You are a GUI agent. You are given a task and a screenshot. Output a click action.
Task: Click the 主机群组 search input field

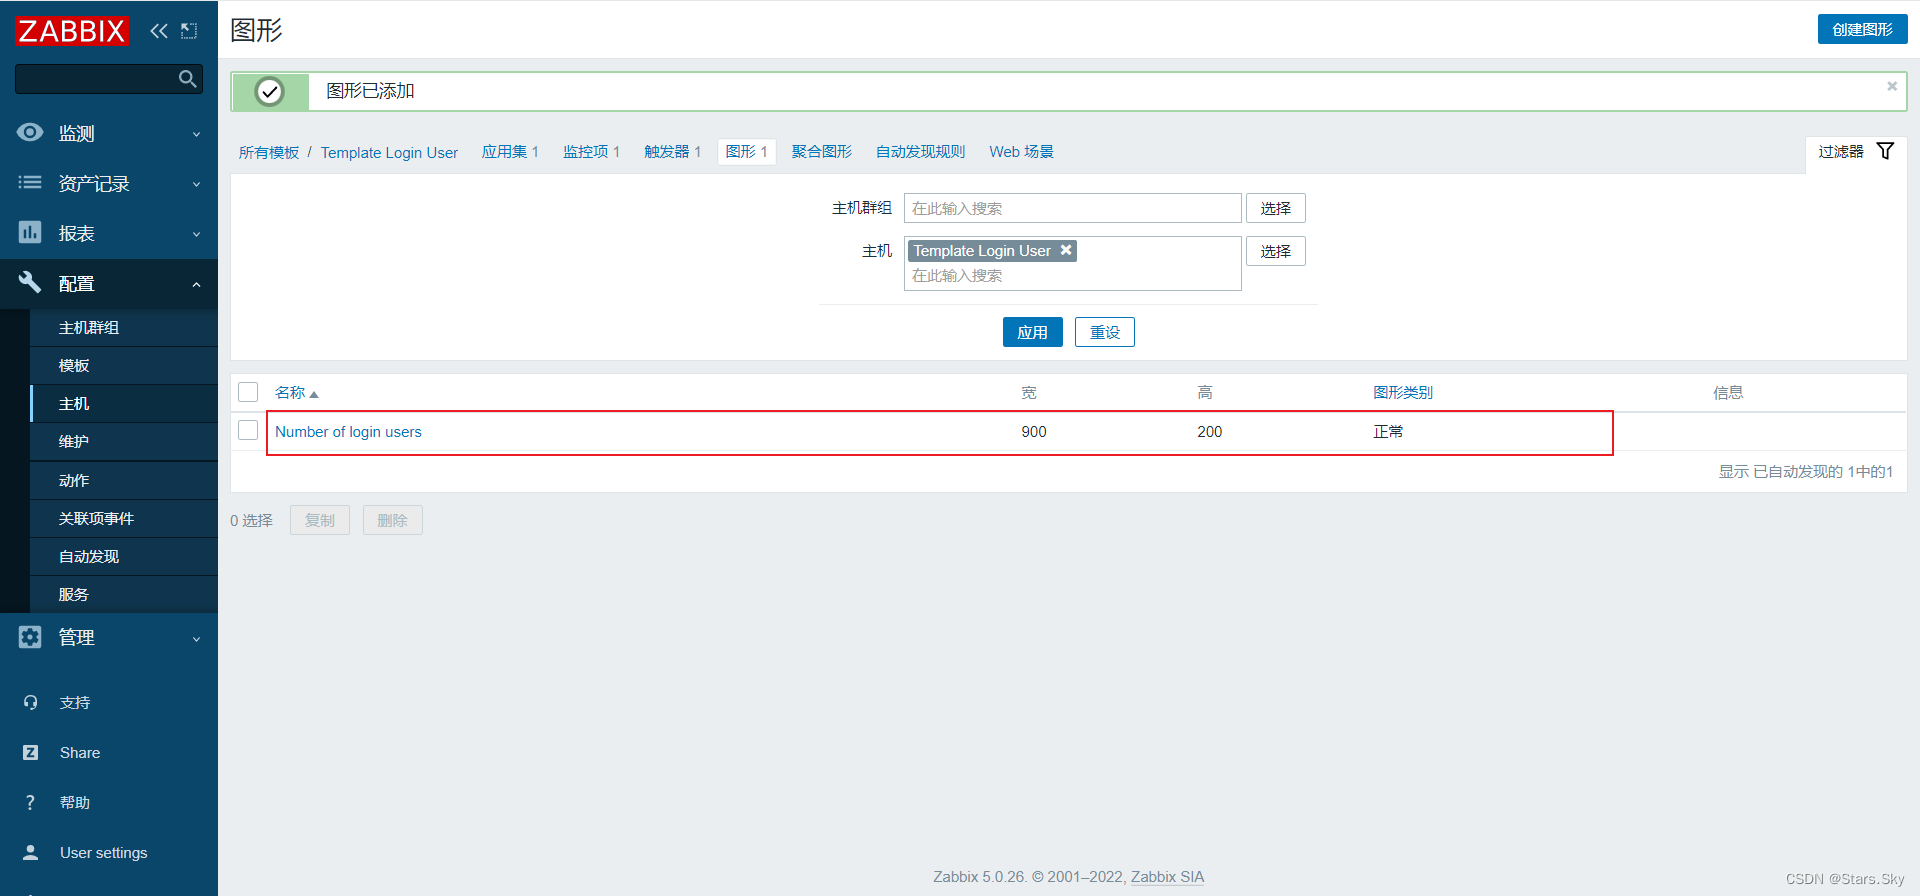click(x=1072, y=208)
